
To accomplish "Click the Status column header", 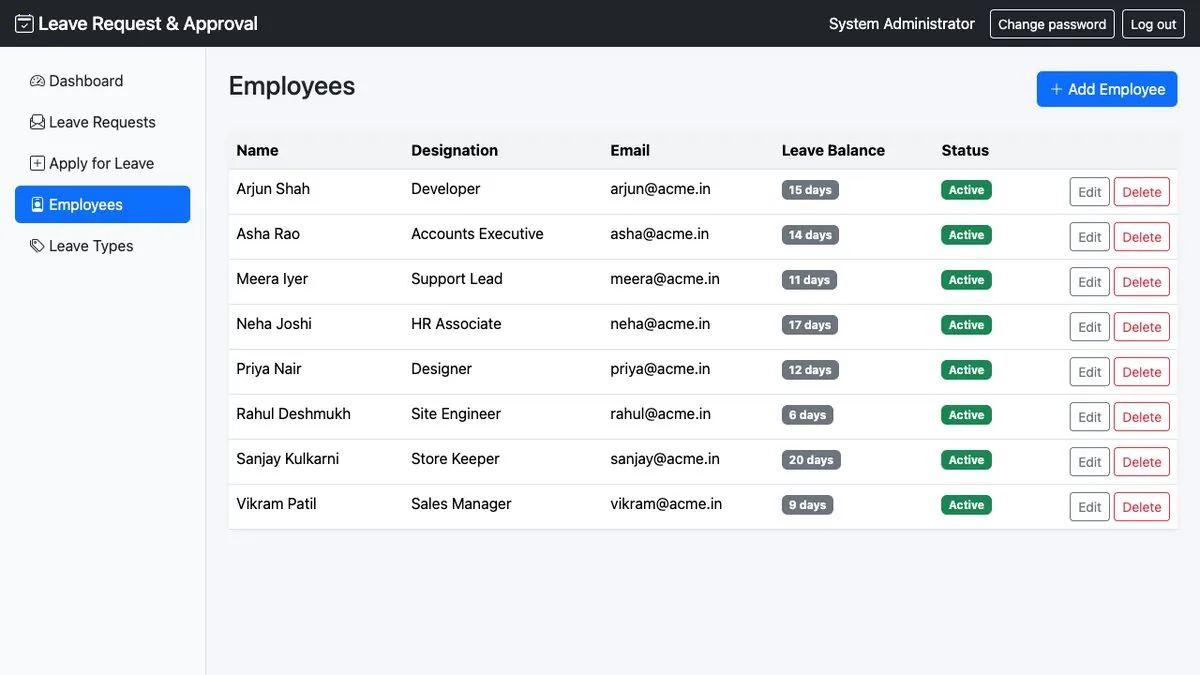I will pyautogui.click(x=965, y=150).
